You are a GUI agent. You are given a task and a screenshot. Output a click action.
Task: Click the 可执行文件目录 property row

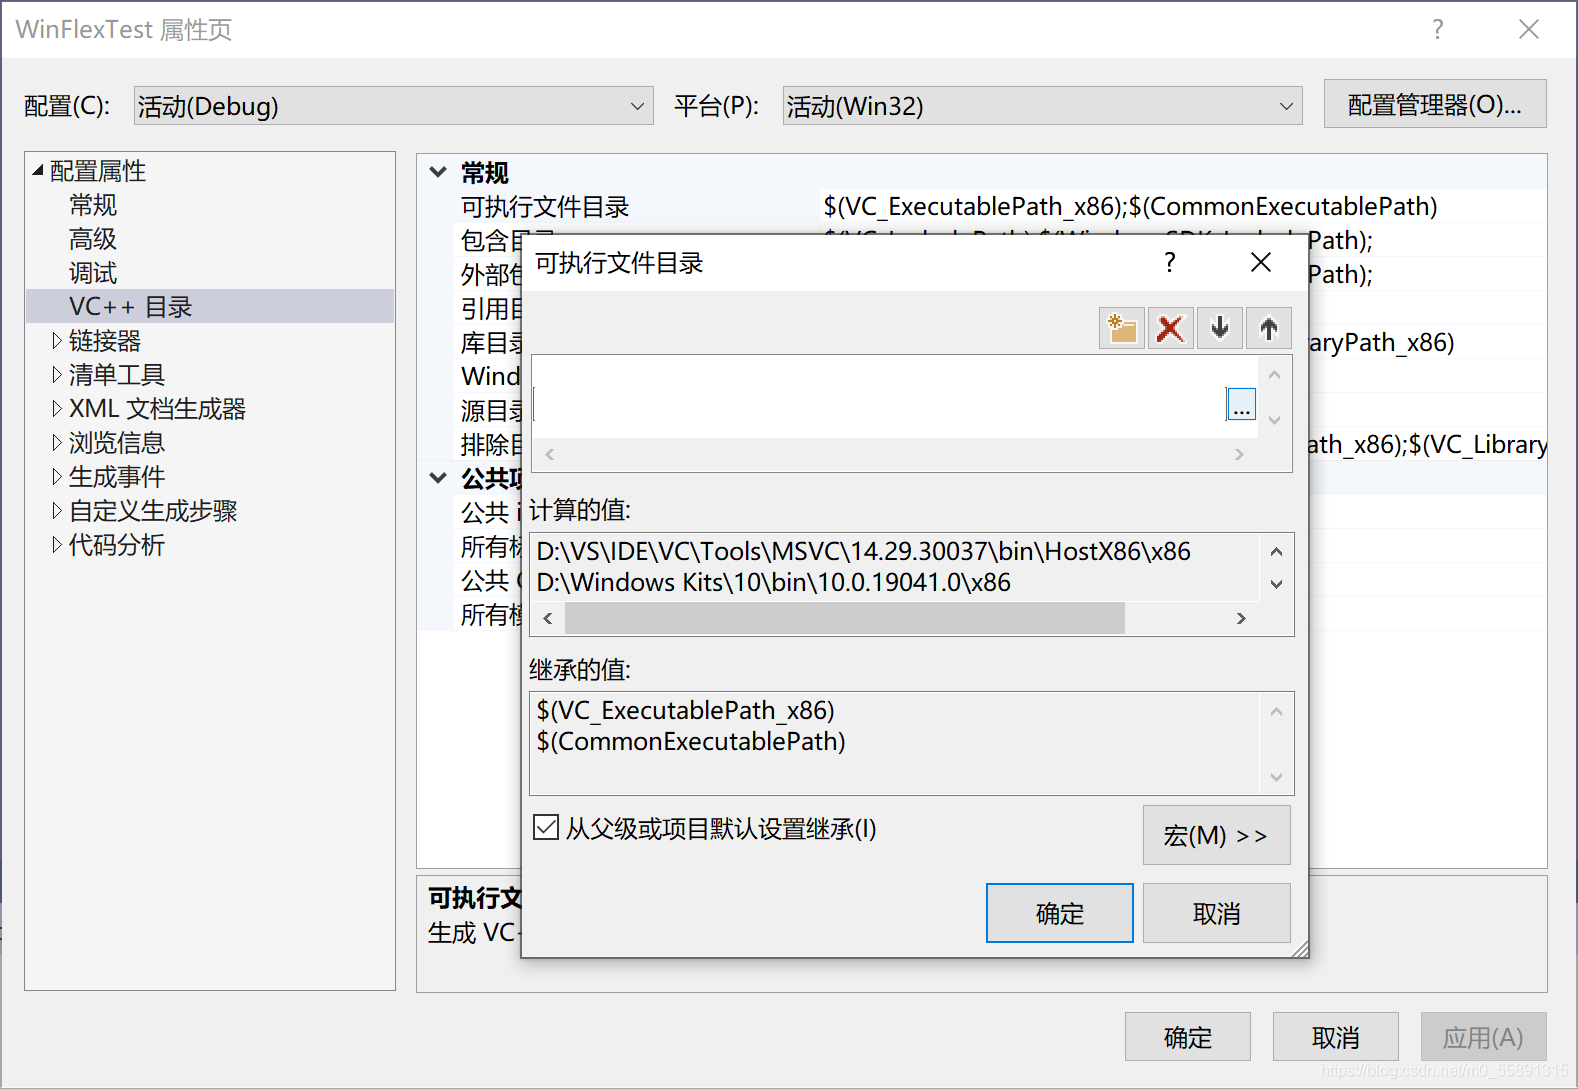tap(982, 206)
